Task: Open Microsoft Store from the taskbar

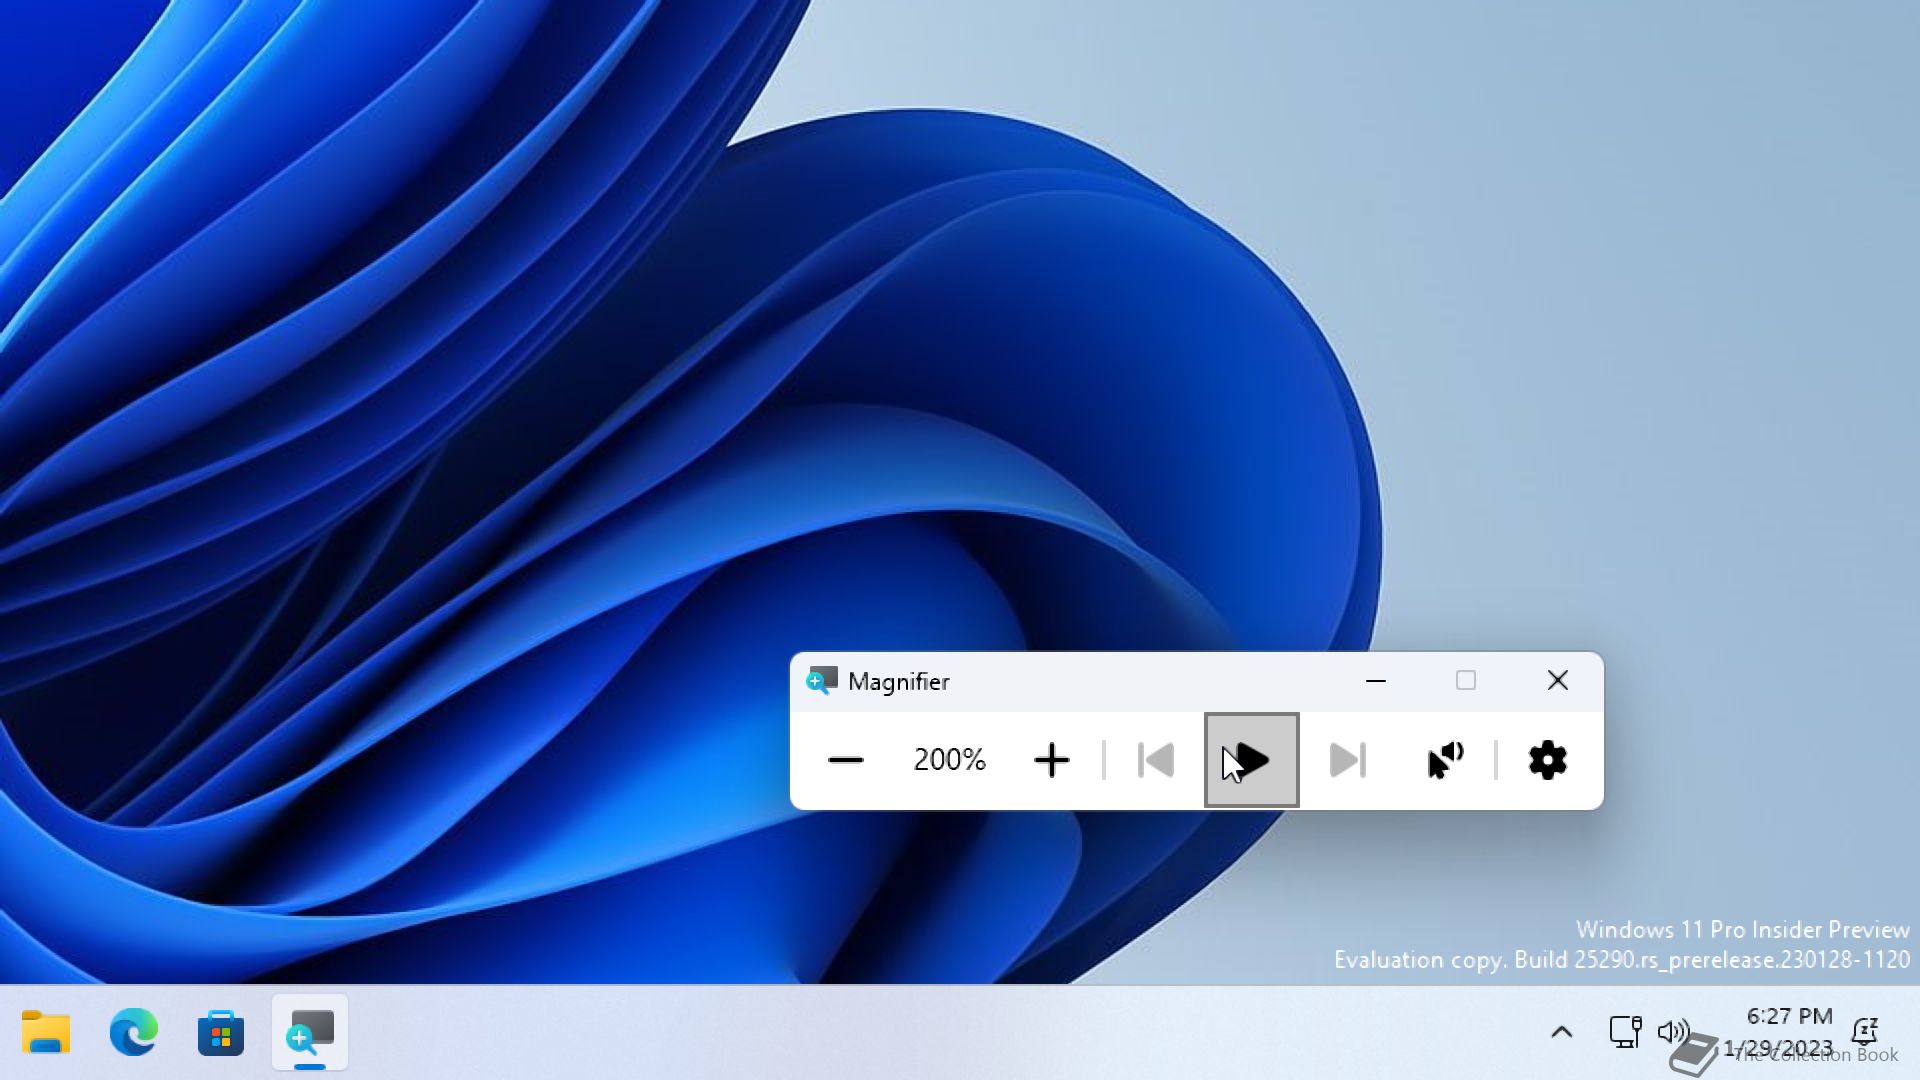Action: pyautogui.click(x=221, y=1032)
